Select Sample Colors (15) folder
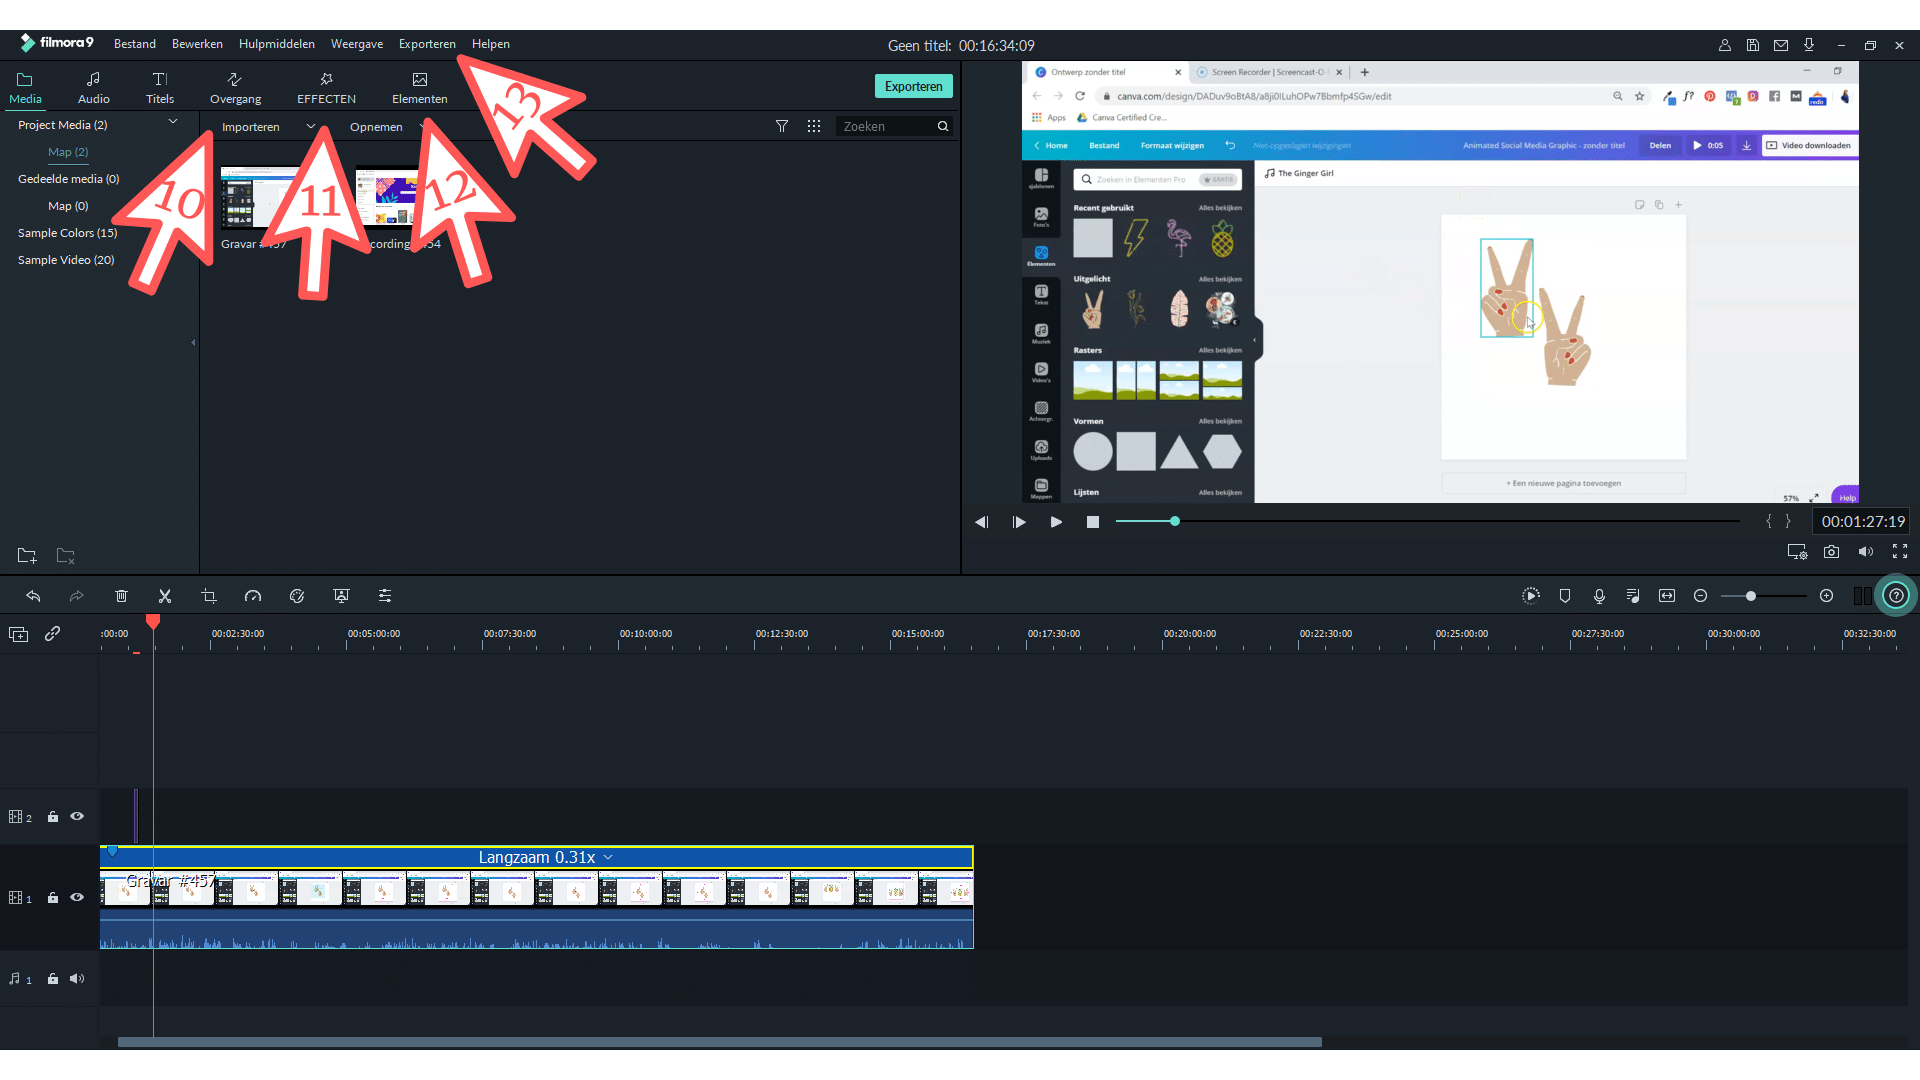Viewport: 1920px width, 1080px height. [67, 233]
